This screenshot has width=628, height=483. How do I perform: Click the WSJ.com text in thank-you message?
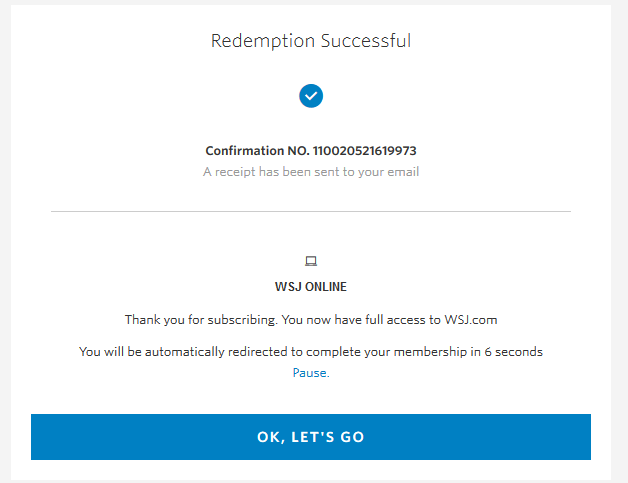pos(471,320)
